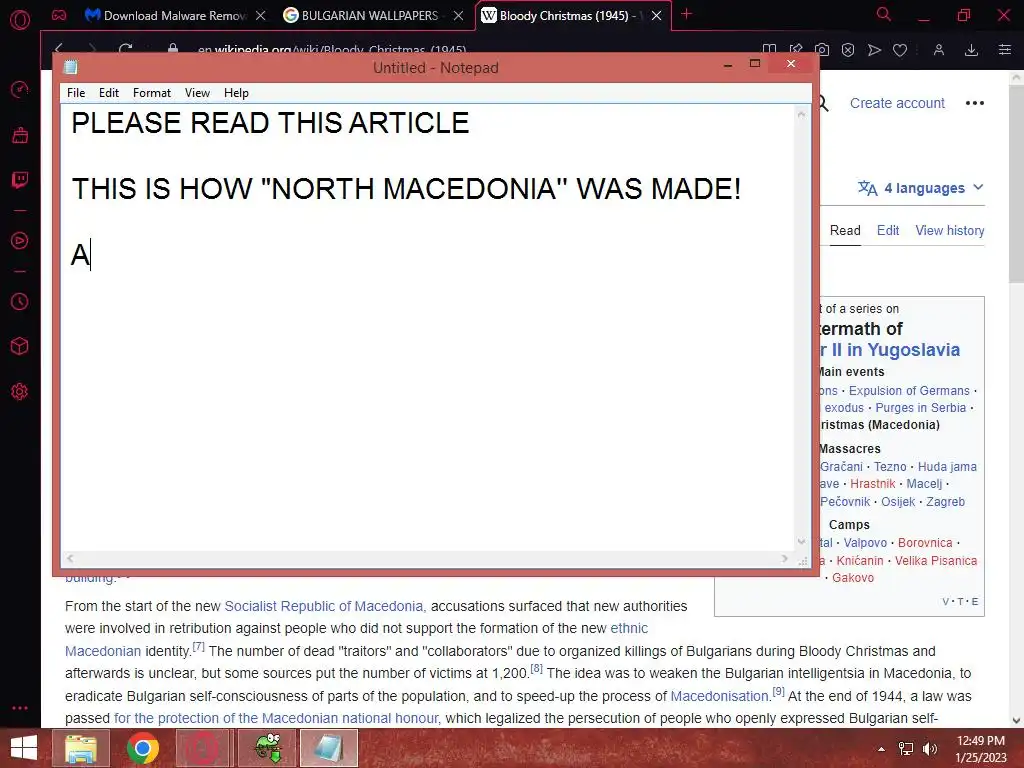Screen dimensions: 1024x768
Task: Open the easy setup sliders icon
Action: click(x=1005, y=50)
